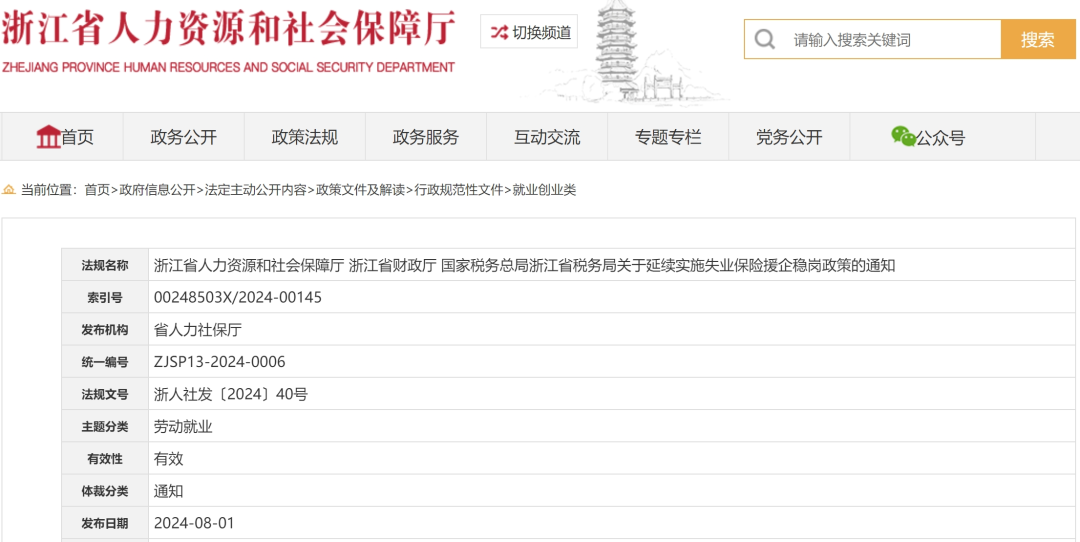Navigate to 法定主动公开内容 breadcrumb
Viewport: 1080px width, 542px height.
[256, 190]
